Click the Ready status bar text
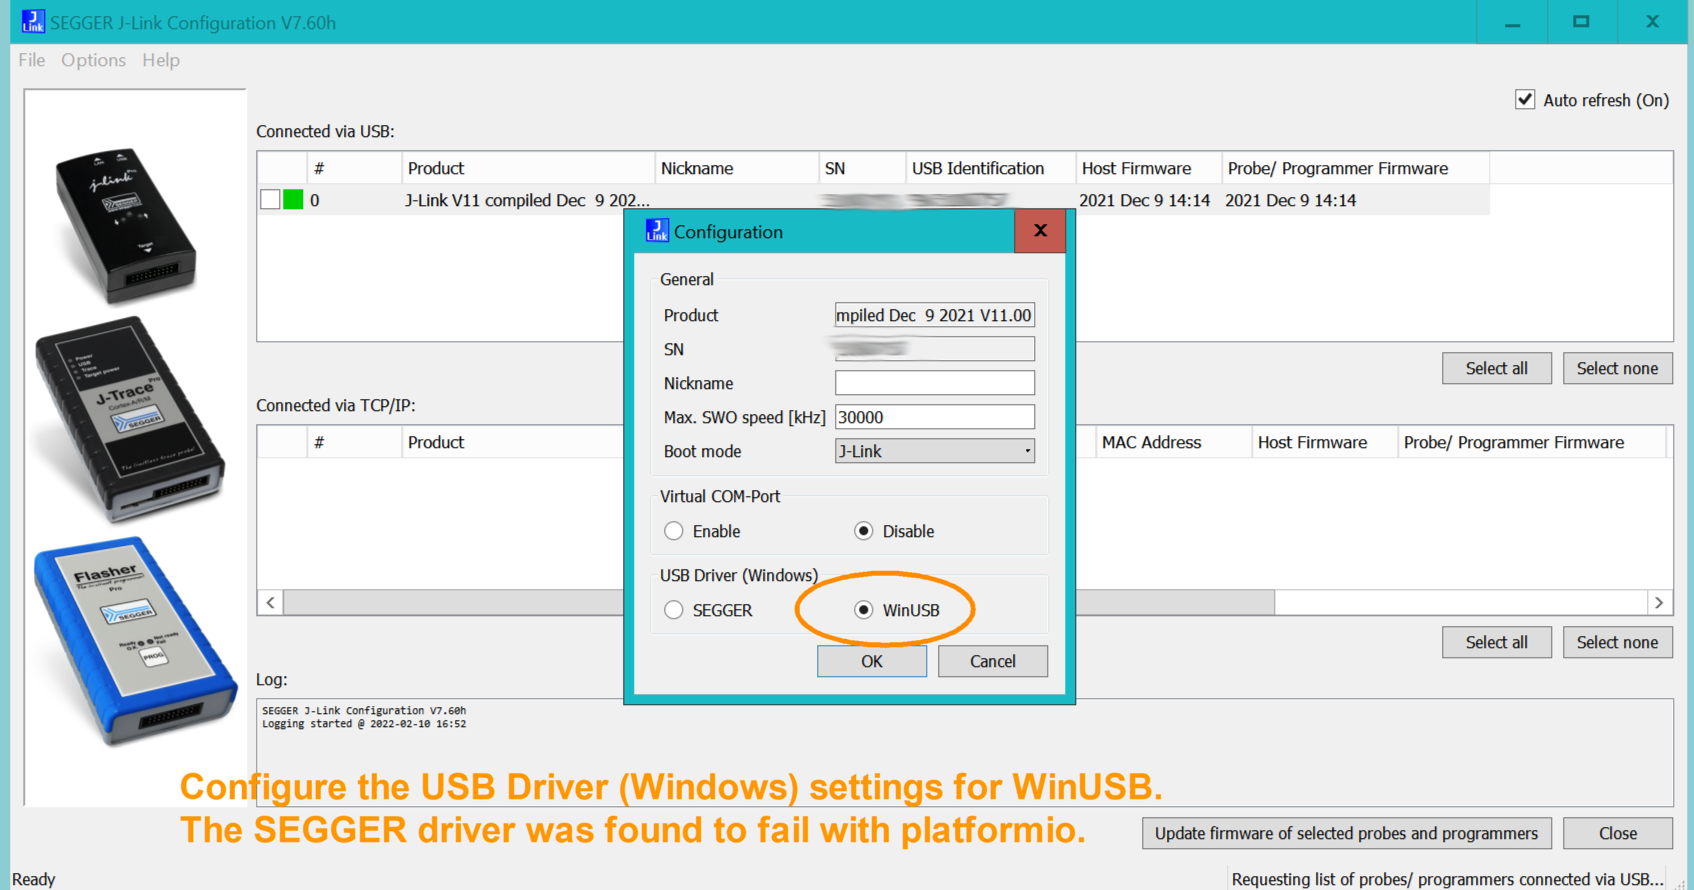 click(x=34, y=879)
